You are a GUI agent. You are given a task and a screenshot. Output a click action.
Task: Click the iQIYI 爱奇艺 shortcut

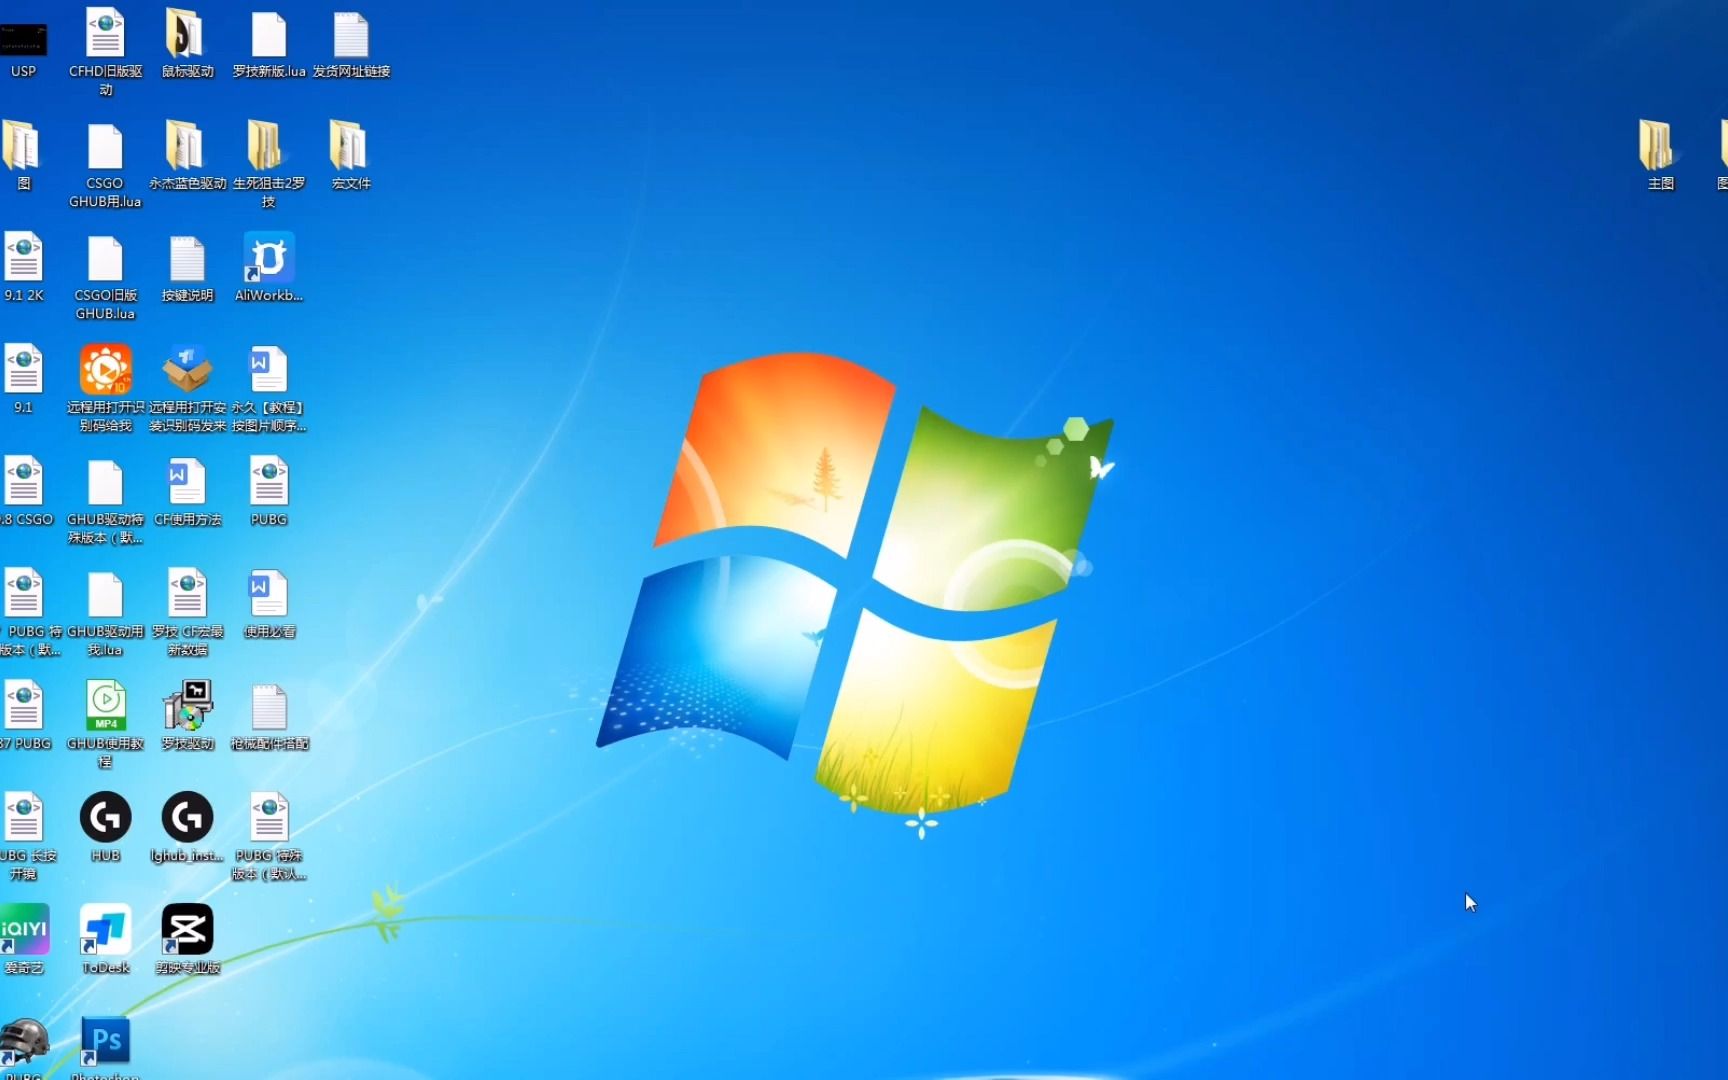(24, 929)
